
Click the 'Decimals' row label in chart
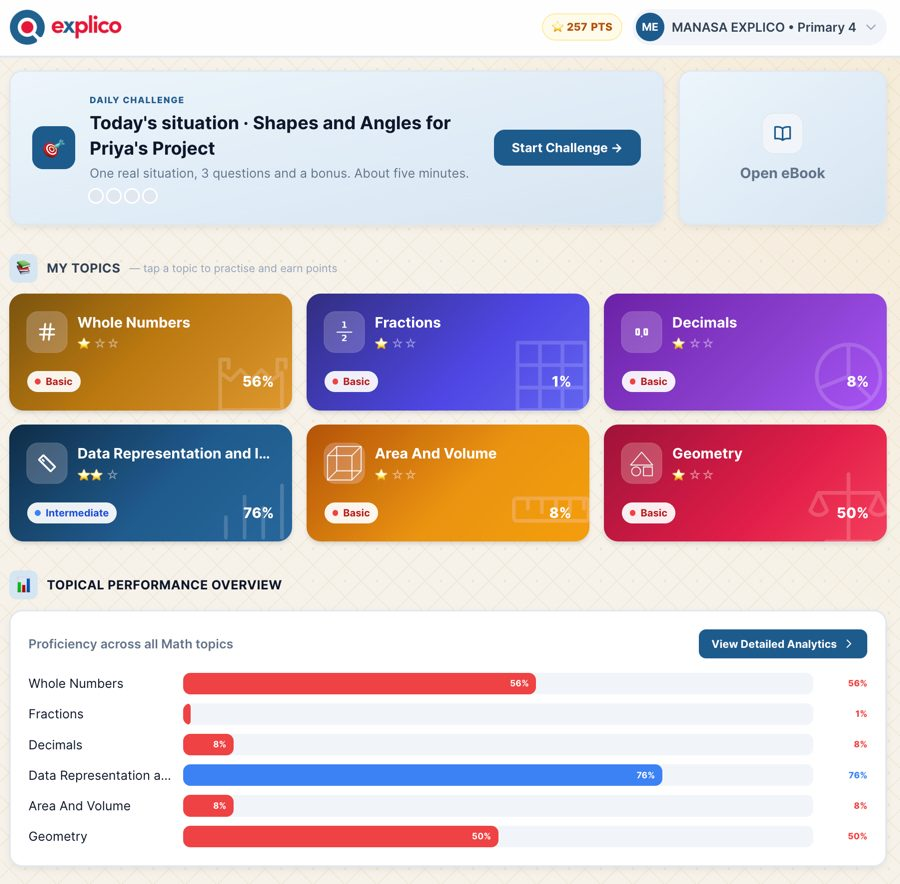(55, 745)
